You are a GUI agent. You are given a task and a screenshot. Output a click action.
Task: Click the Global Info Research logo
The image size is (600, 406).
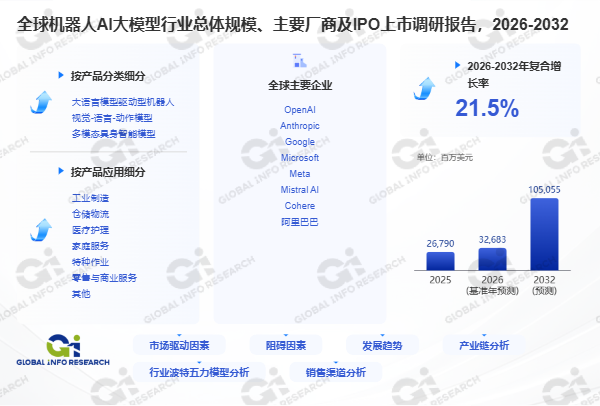63,350
